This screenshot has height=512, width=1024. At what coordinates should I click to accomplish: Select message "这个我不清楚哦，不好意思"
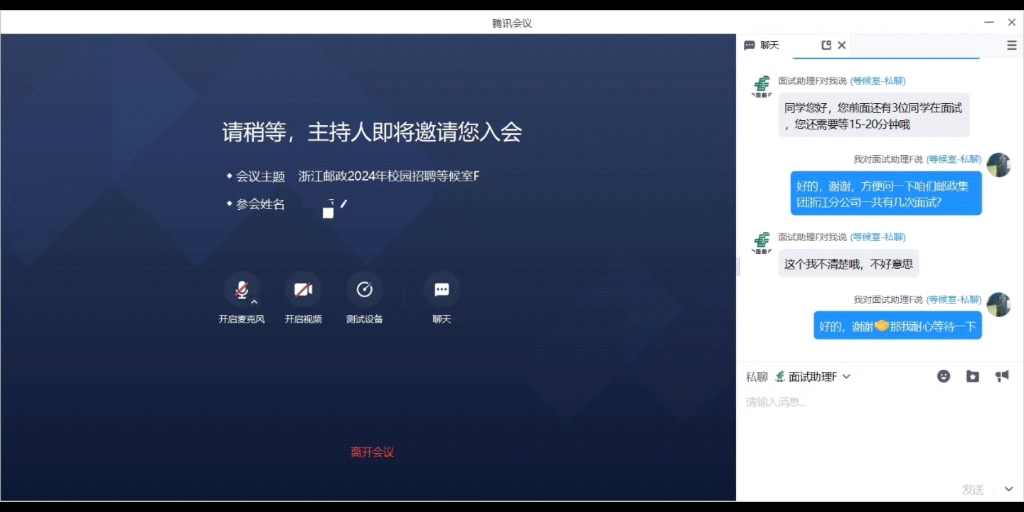coord(848,264)
